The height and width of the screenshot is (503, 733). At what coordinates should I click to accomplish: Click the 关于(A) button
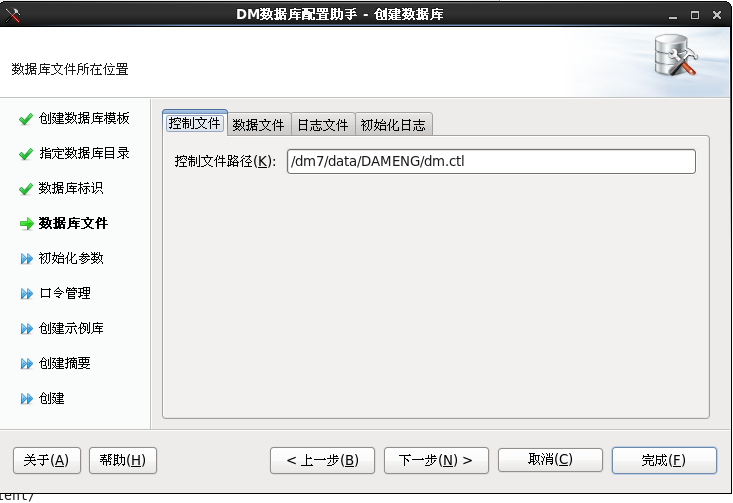47,460
